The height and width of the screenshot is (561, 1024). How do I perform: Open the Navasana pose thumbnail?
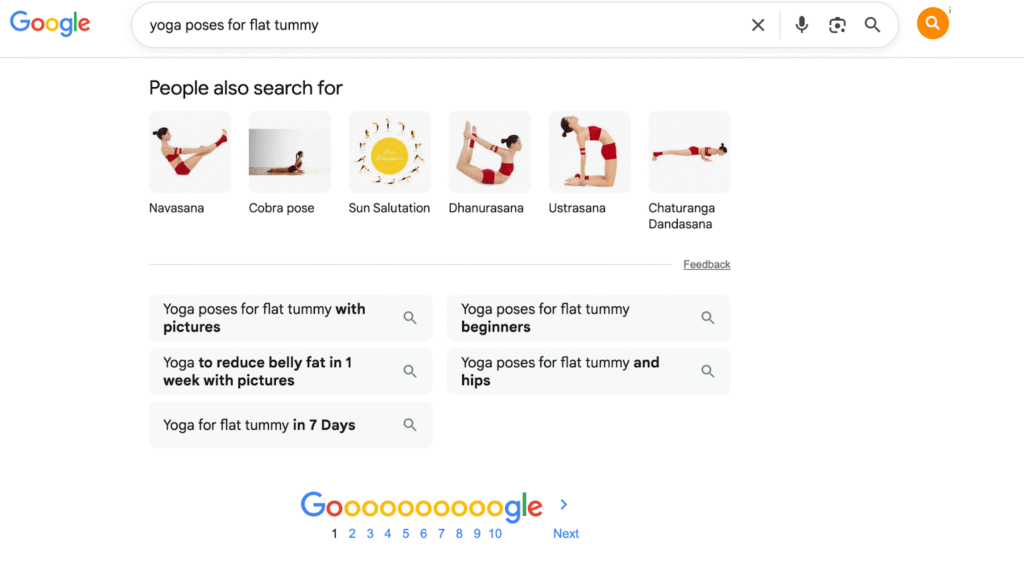(189, 152)
